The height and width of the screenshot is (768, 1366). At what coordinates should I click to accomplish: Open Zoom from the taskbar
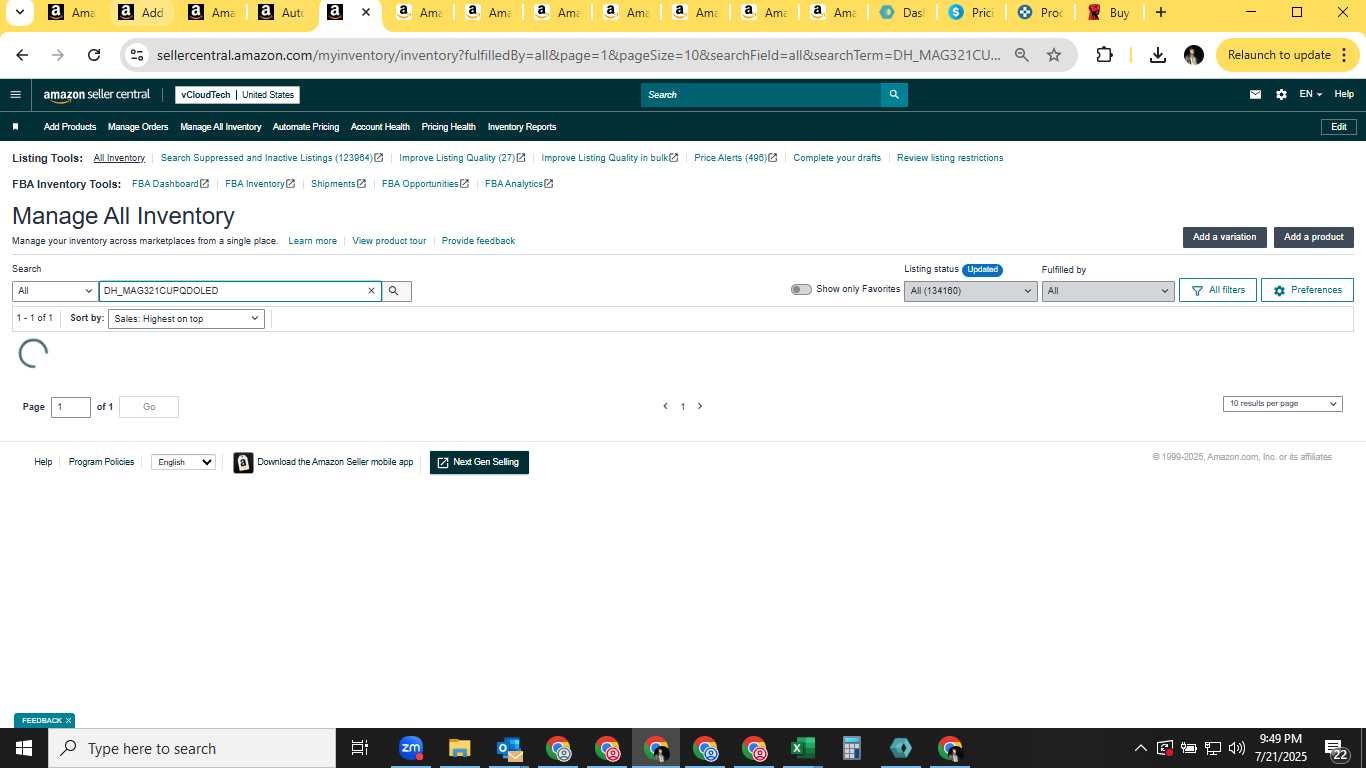pos(410,748)
